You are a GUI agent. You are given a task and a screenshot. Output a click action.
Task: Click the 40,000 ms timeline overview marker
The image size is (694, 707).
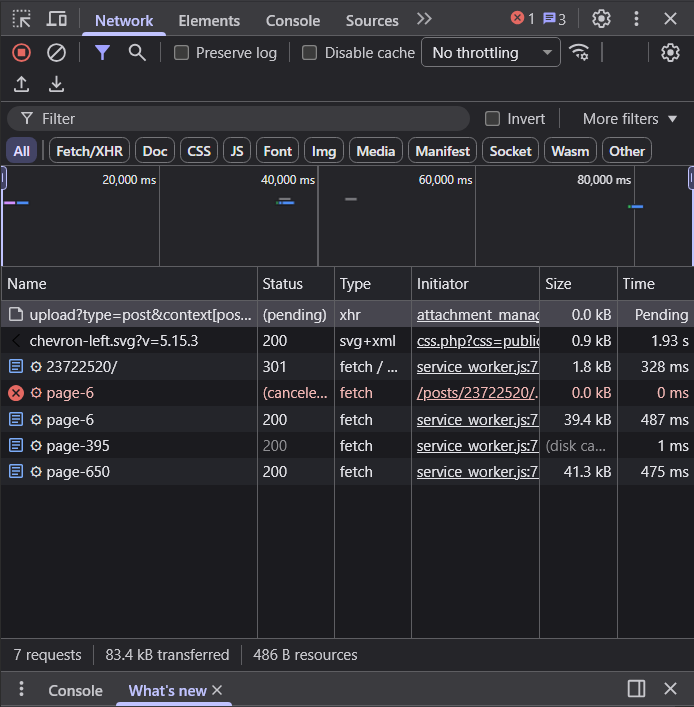click(x=288, y=180)
